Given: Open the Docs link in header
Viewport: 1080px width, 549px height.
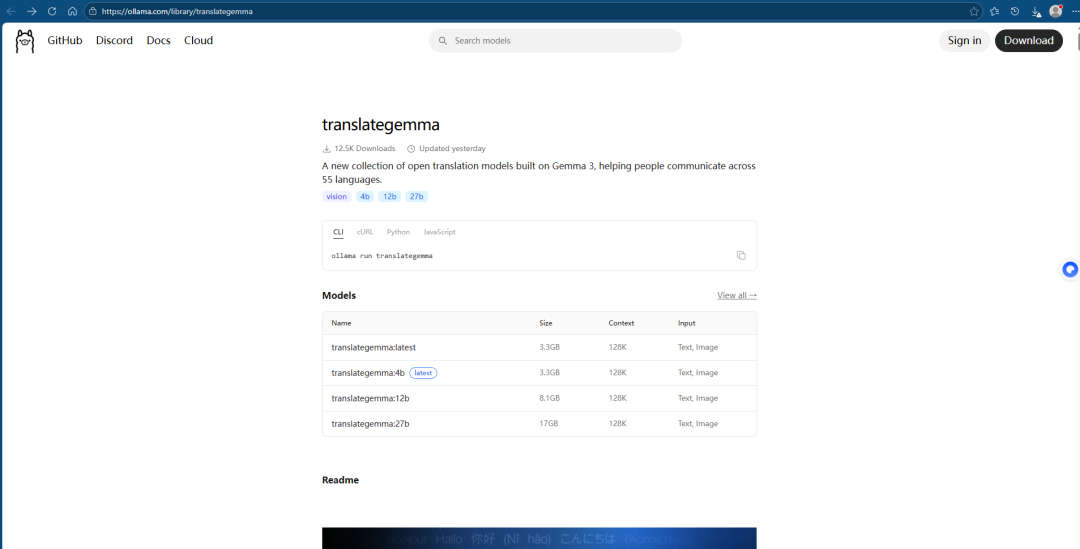Looking at the screenshot, I should (x=158, y=41).
